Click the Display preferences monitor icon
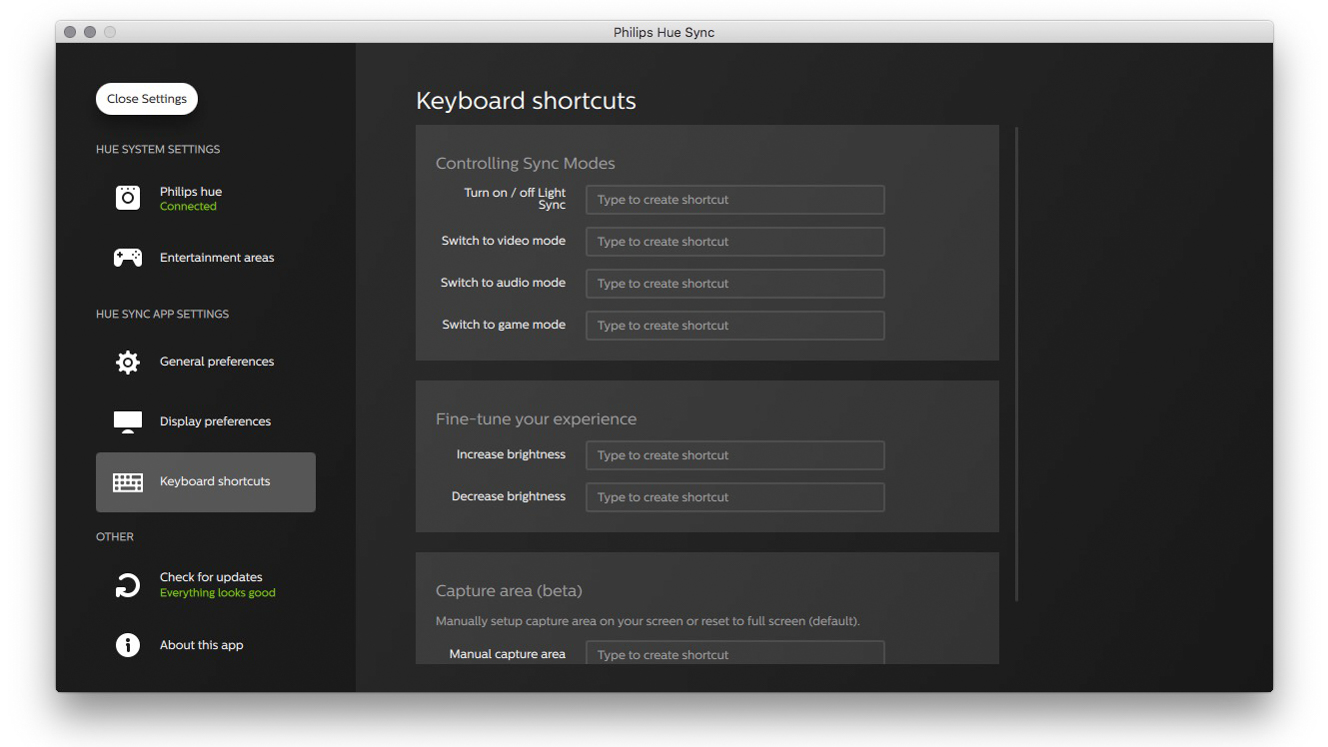This screenshot has height=747, width=1328. (128, 422)
